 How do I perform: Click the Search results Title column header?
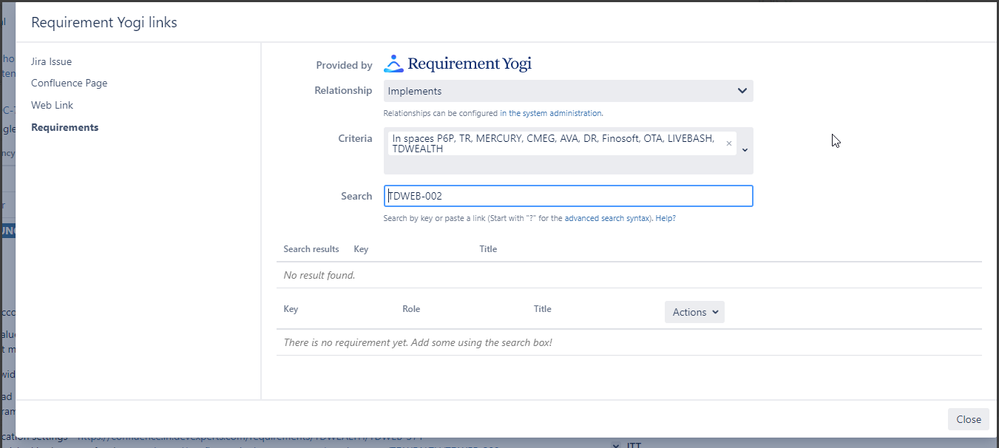(x=488, y=249)
